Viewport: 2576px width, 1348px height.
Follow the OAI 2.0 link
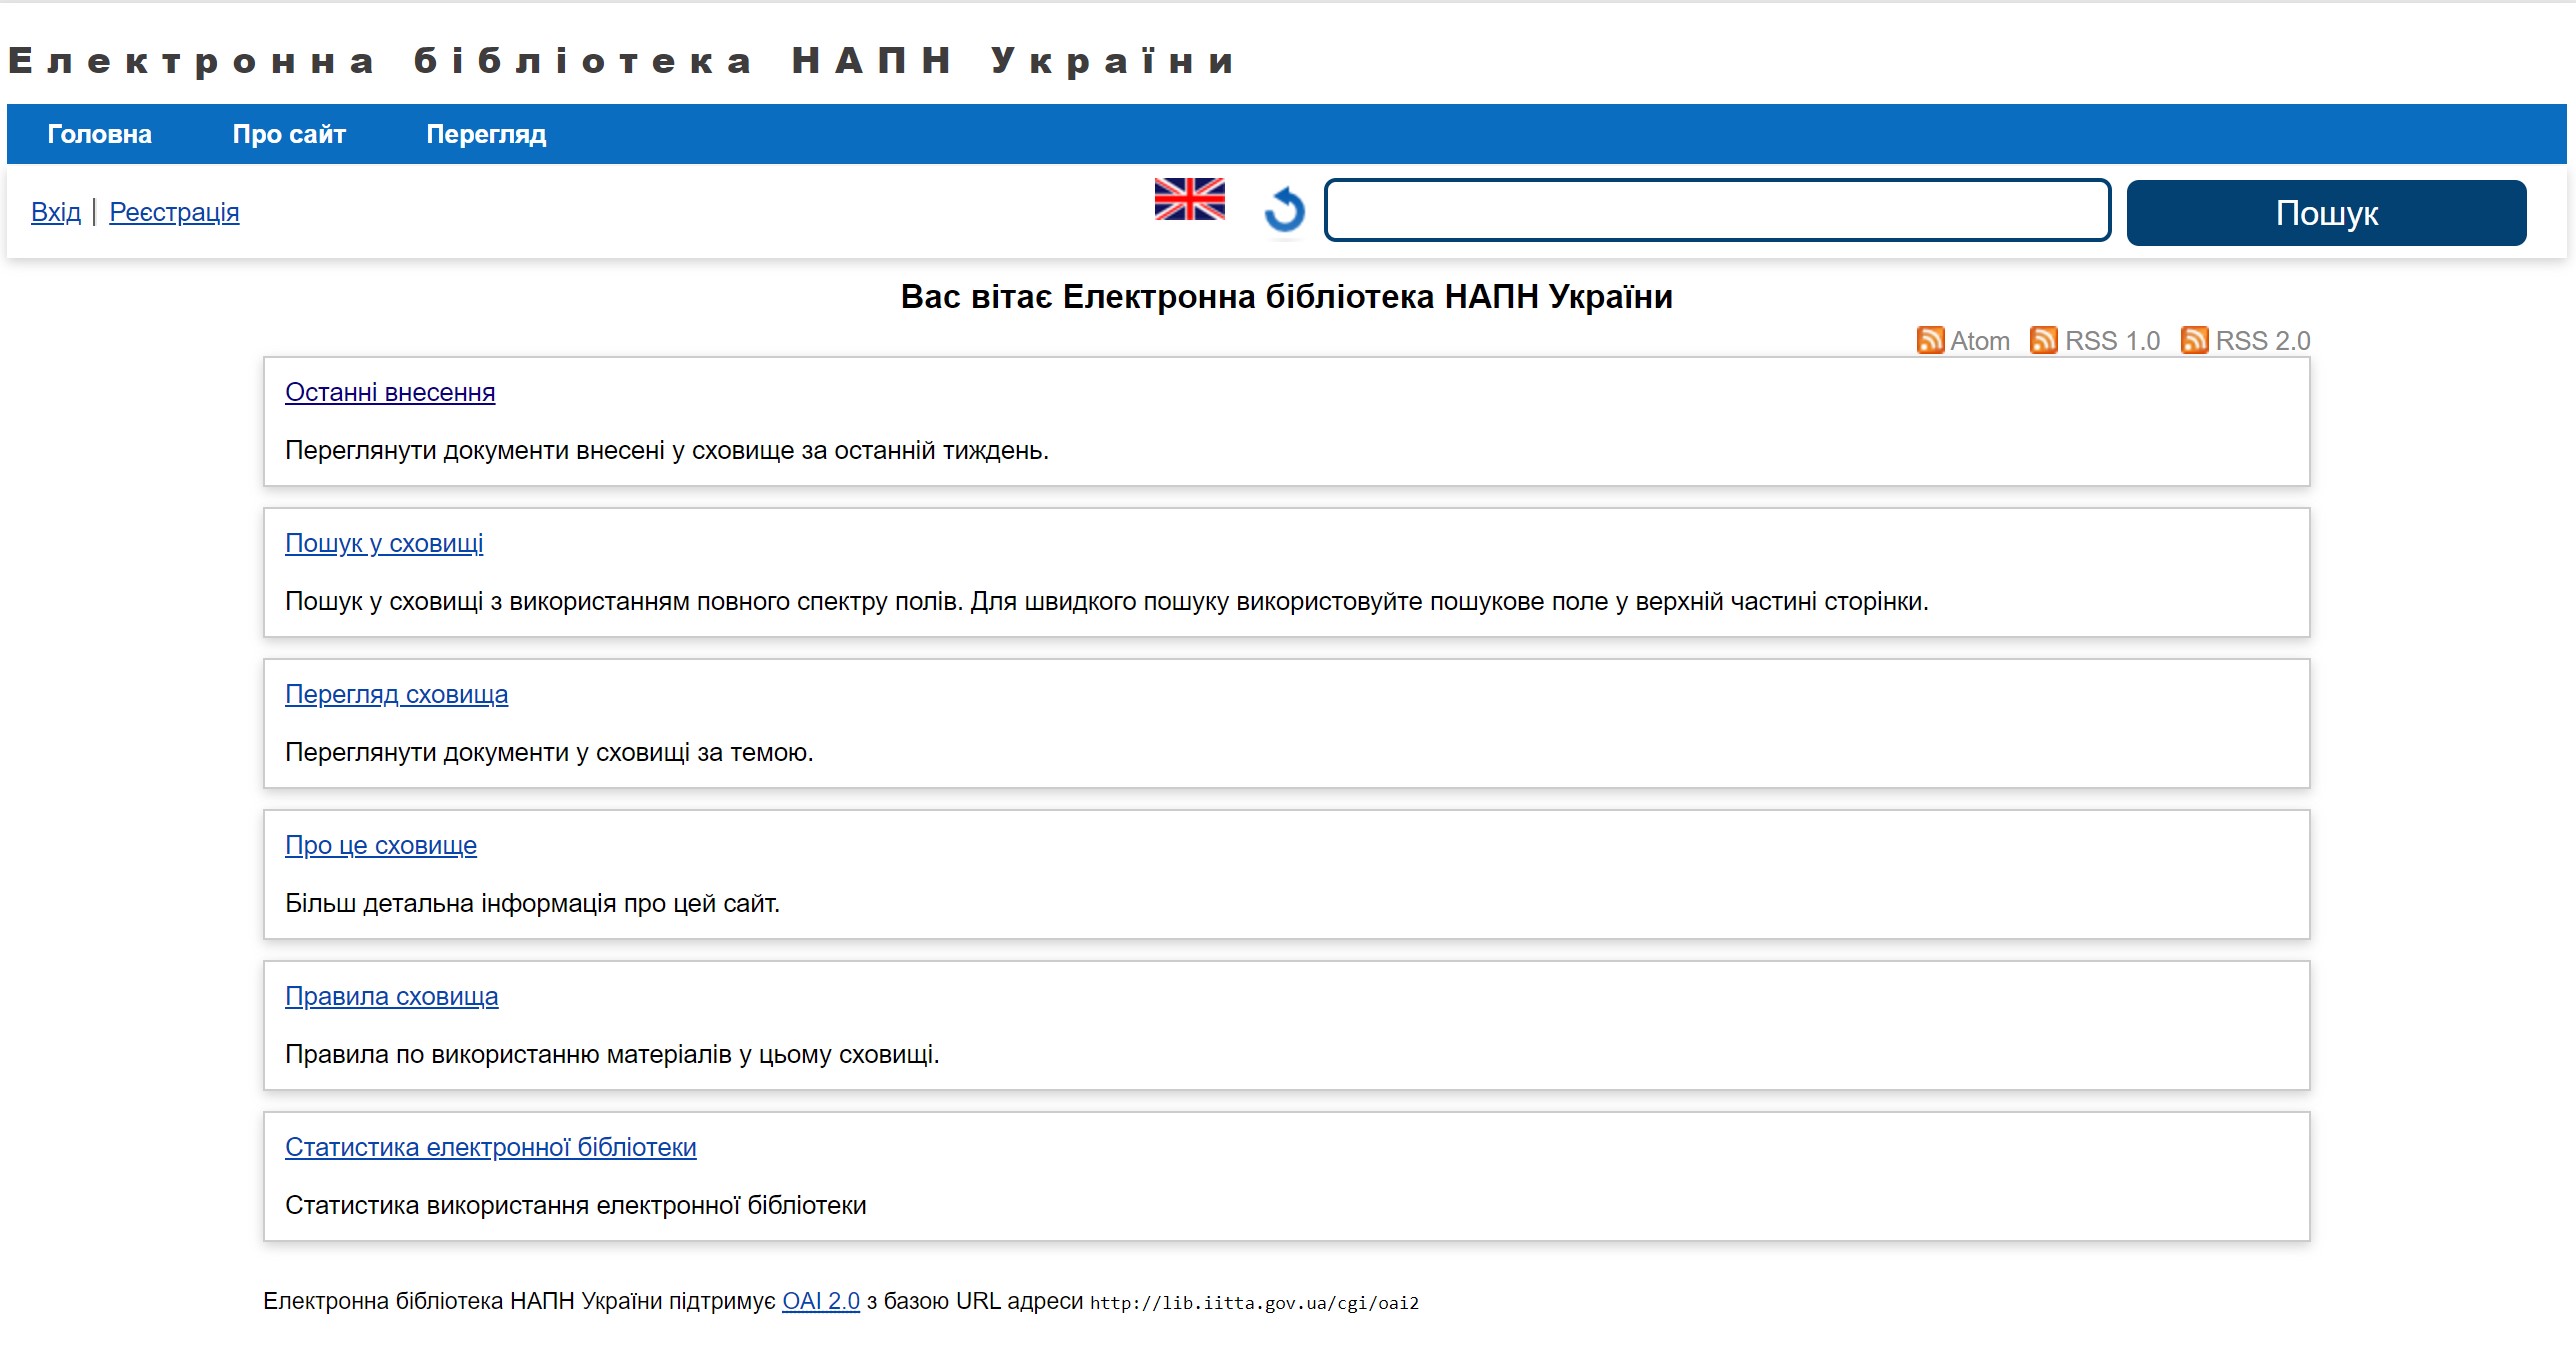tap(820, 1301)
